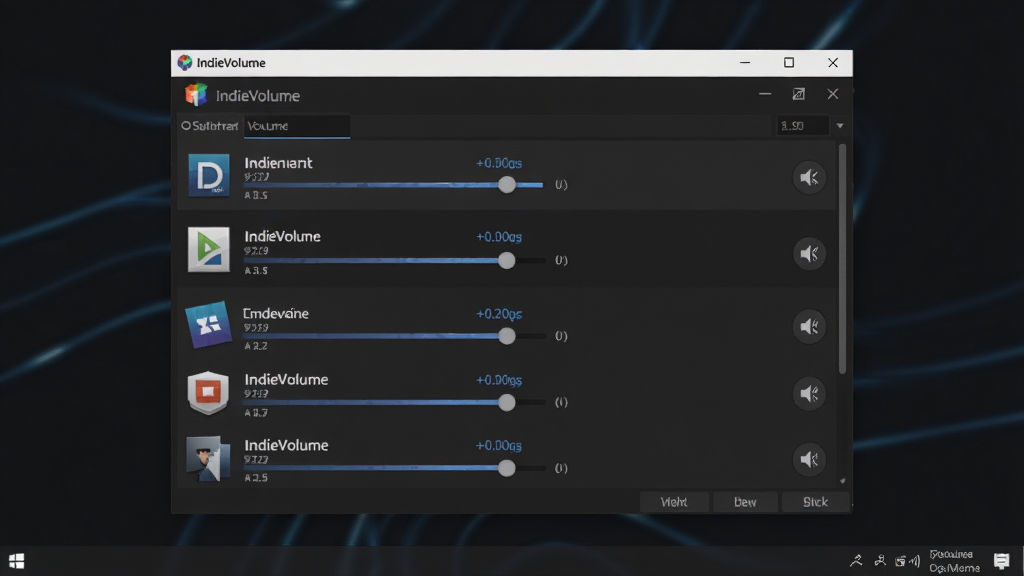The height and width of the screenshot is (576, 1024).
Task: Click the Emdevane name label
Action: click(276, 313)
